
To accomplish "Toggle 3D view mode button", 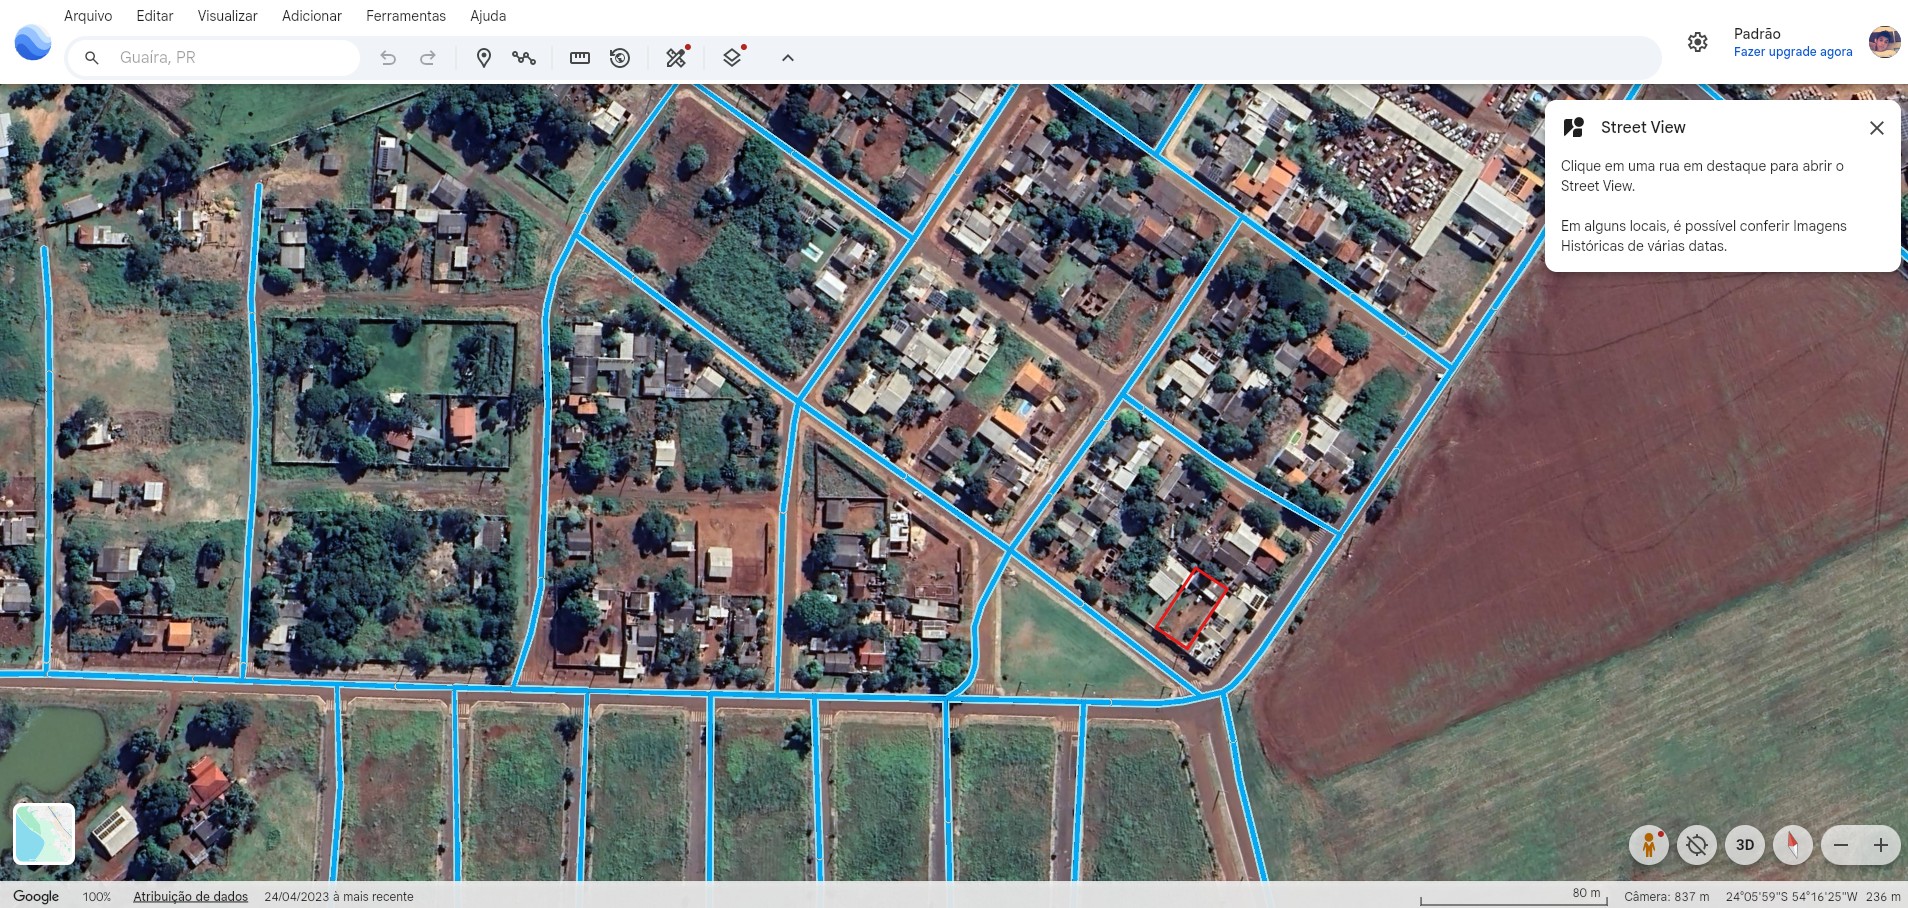I will point(1744,845).
